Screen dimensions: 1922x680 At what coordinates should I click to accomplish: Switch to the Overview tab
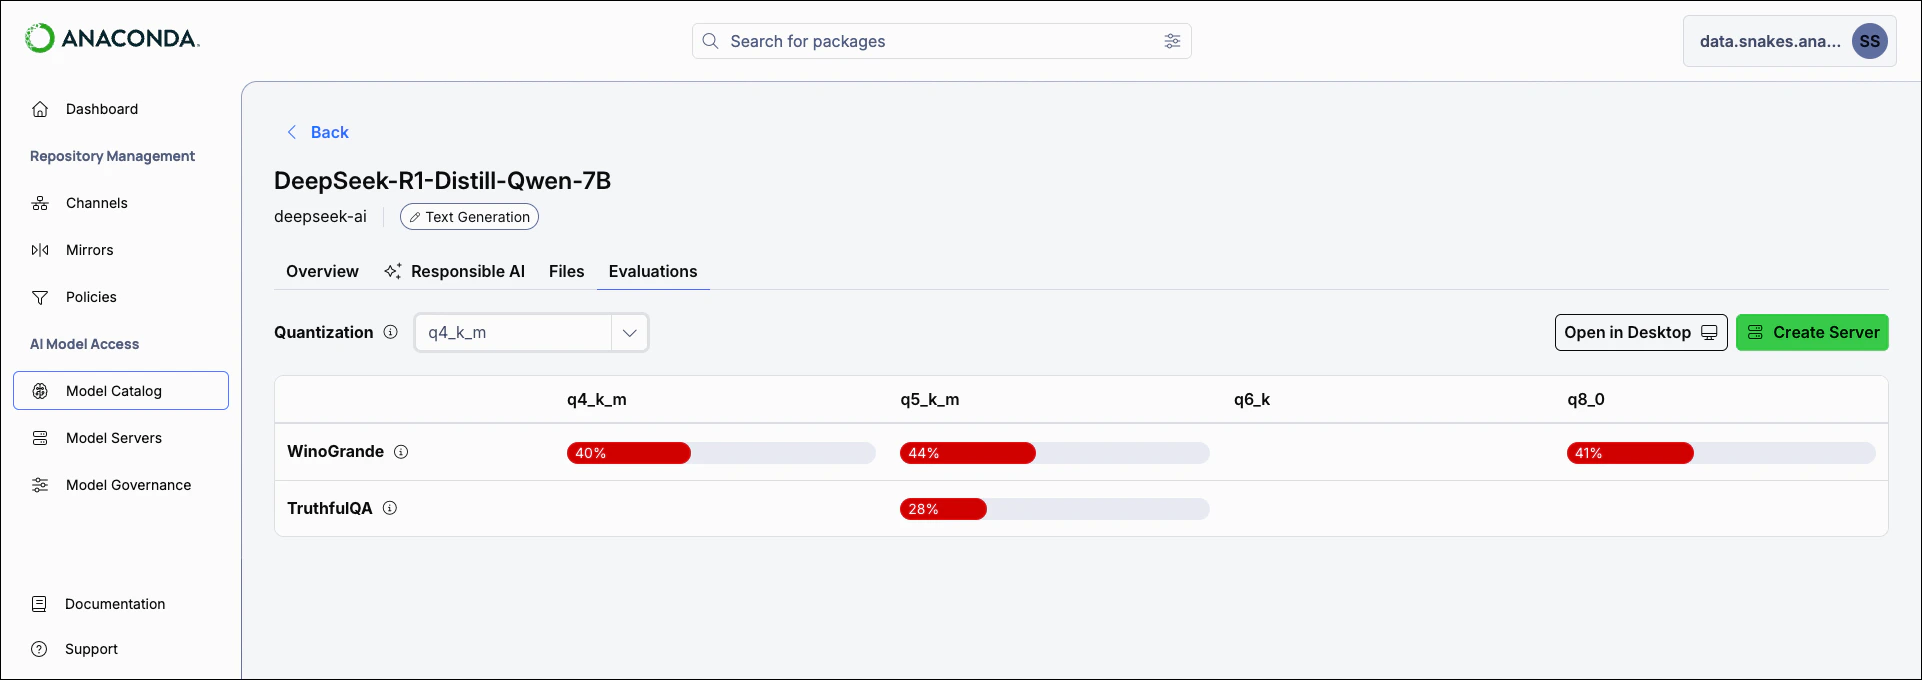[322, 271]
